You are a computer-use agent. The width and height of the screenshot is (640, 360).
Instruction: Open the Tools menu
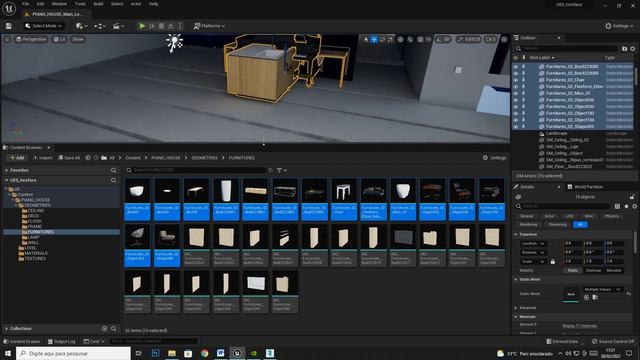tap(80, 4)
